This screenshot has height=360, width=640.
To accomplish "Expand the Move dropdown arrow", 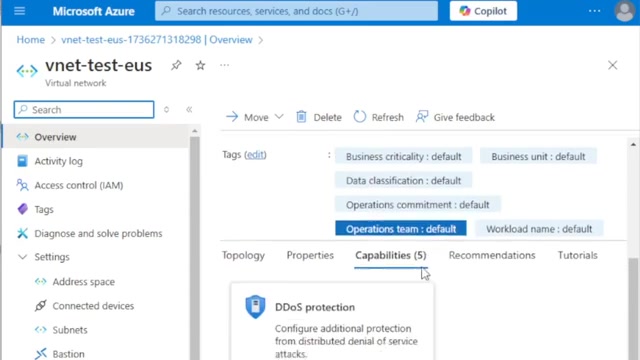I will point(279,117).
